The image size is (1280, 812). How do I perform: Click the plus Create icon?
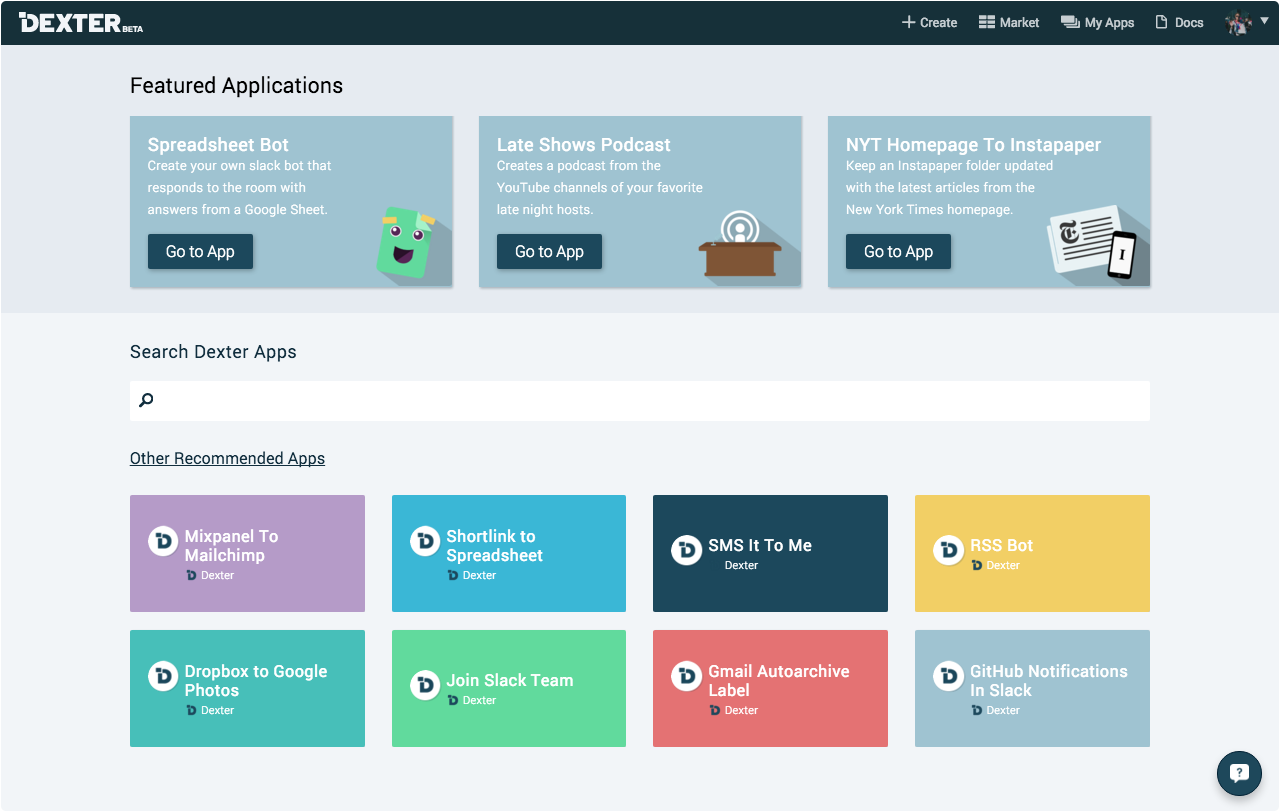(909, 22)
